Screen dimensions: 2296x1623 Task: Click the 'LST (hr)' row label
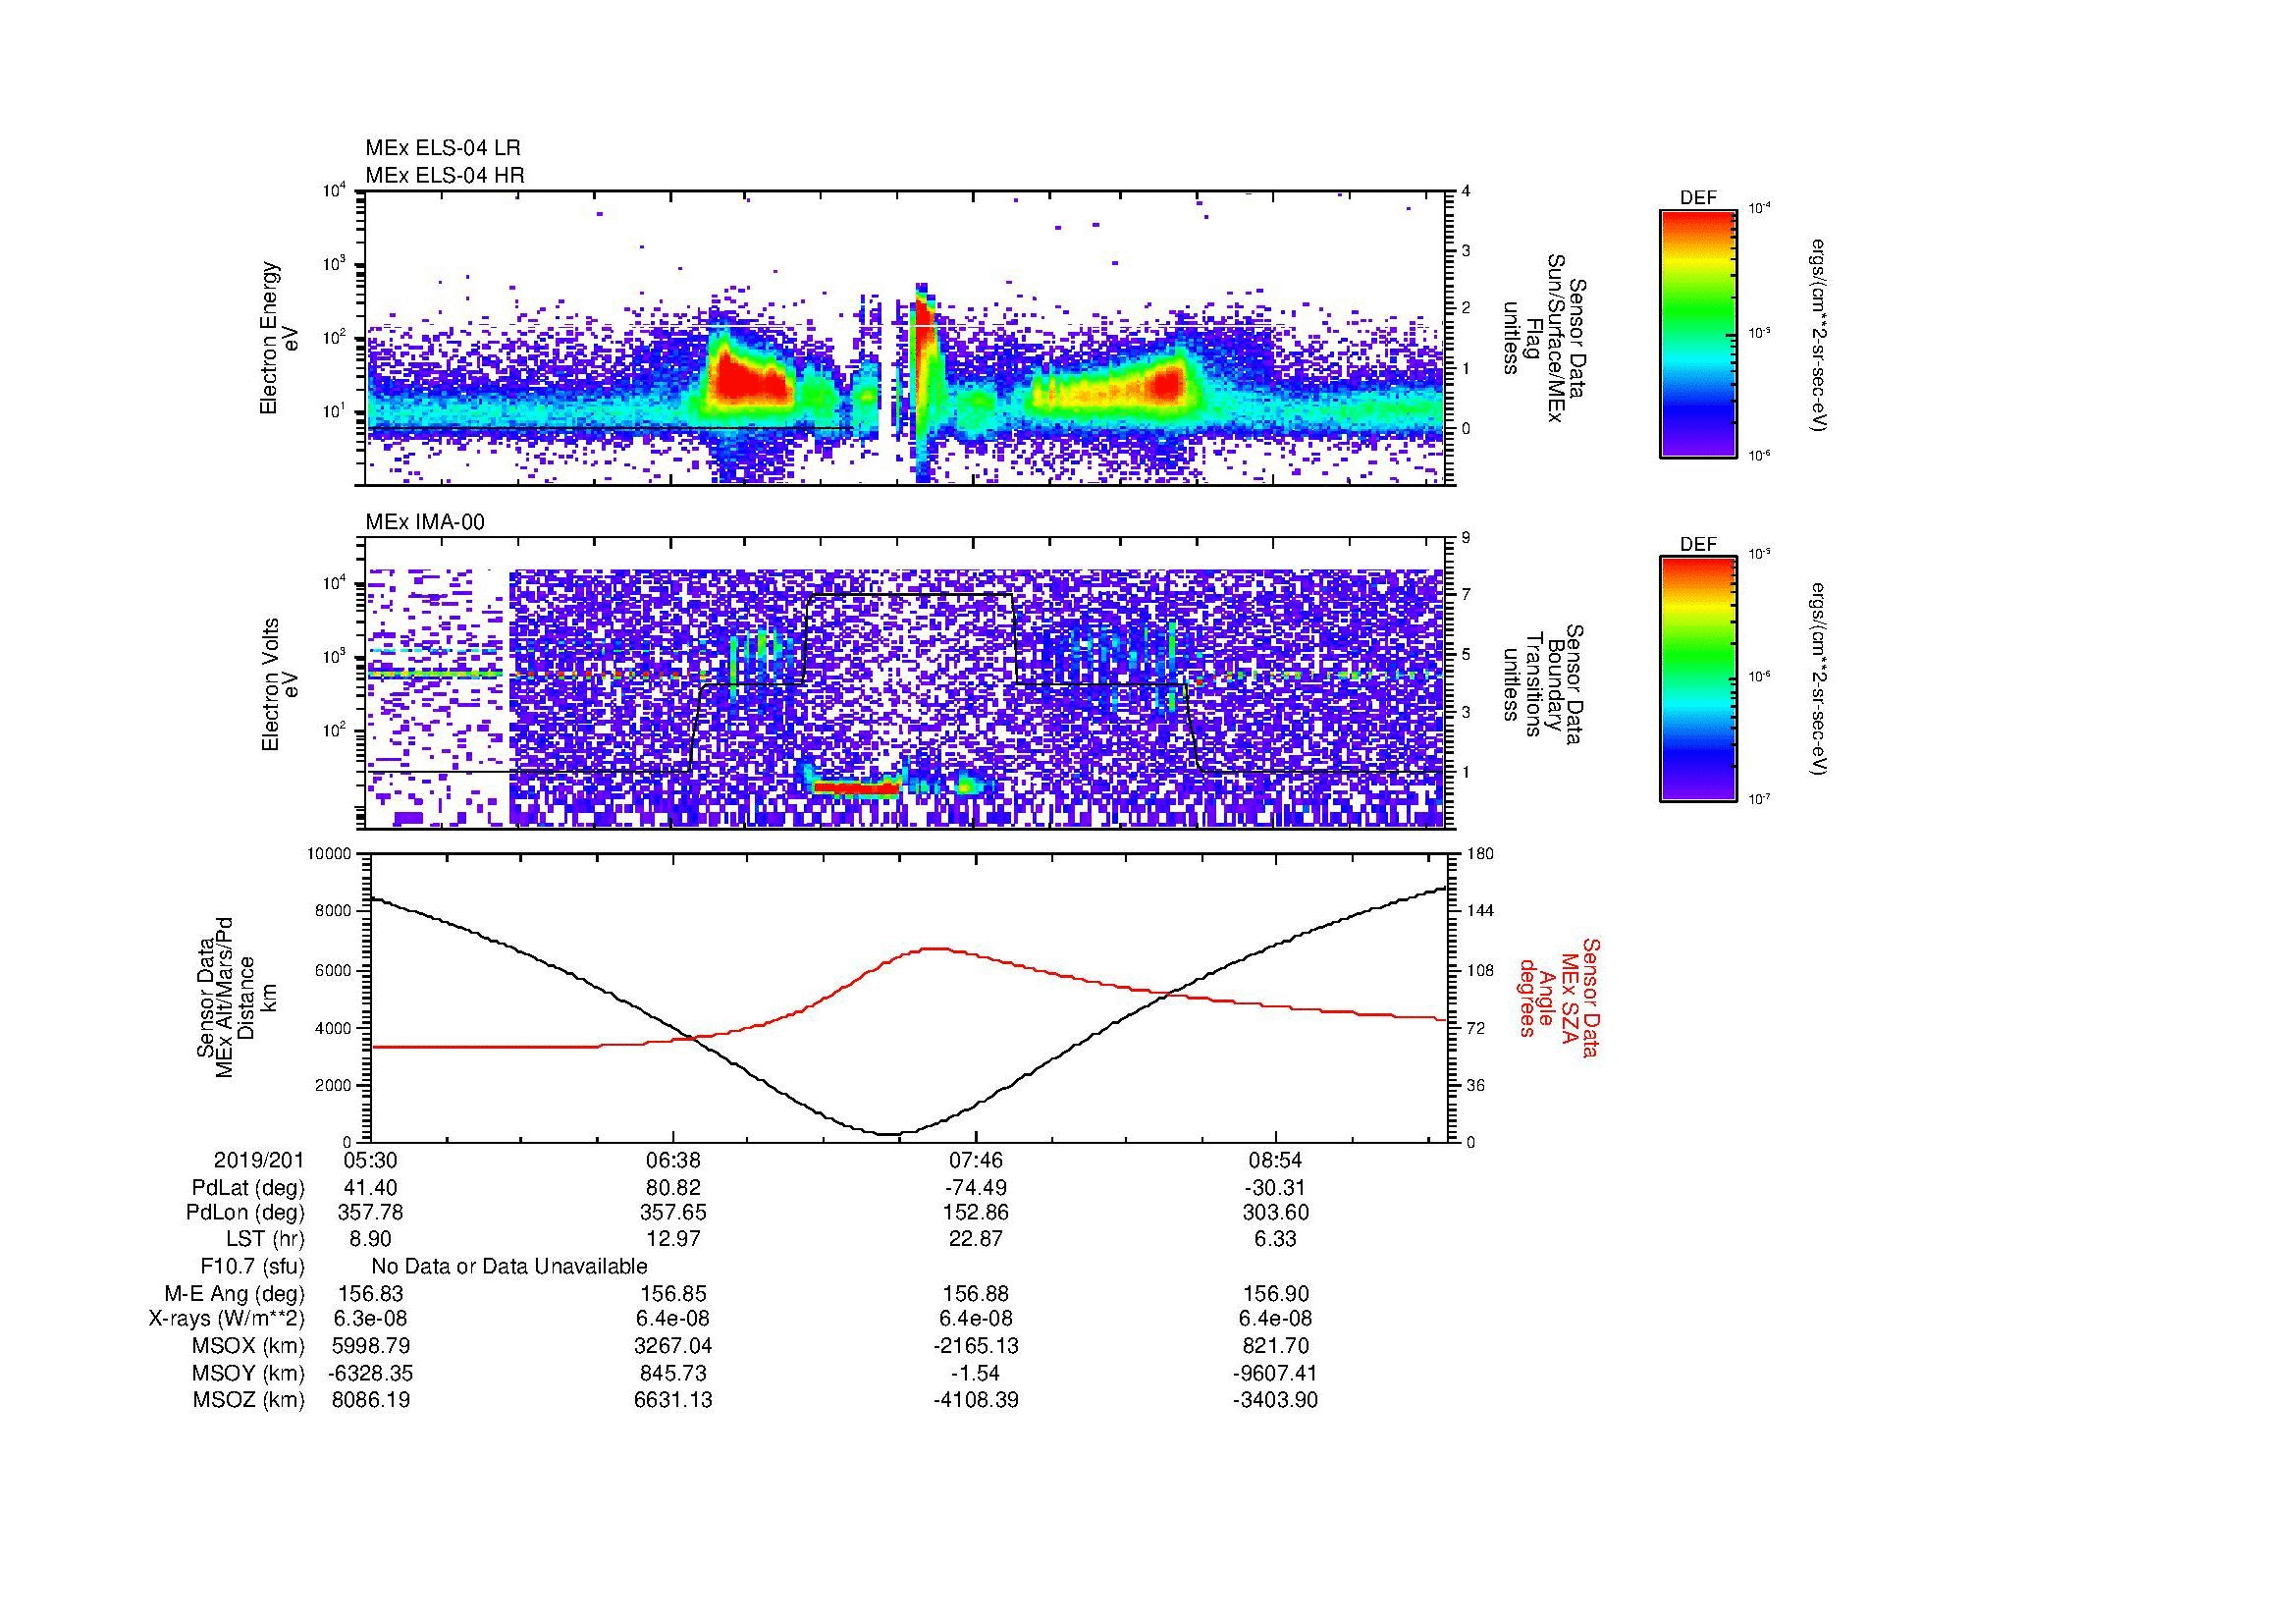point(265,1239)
